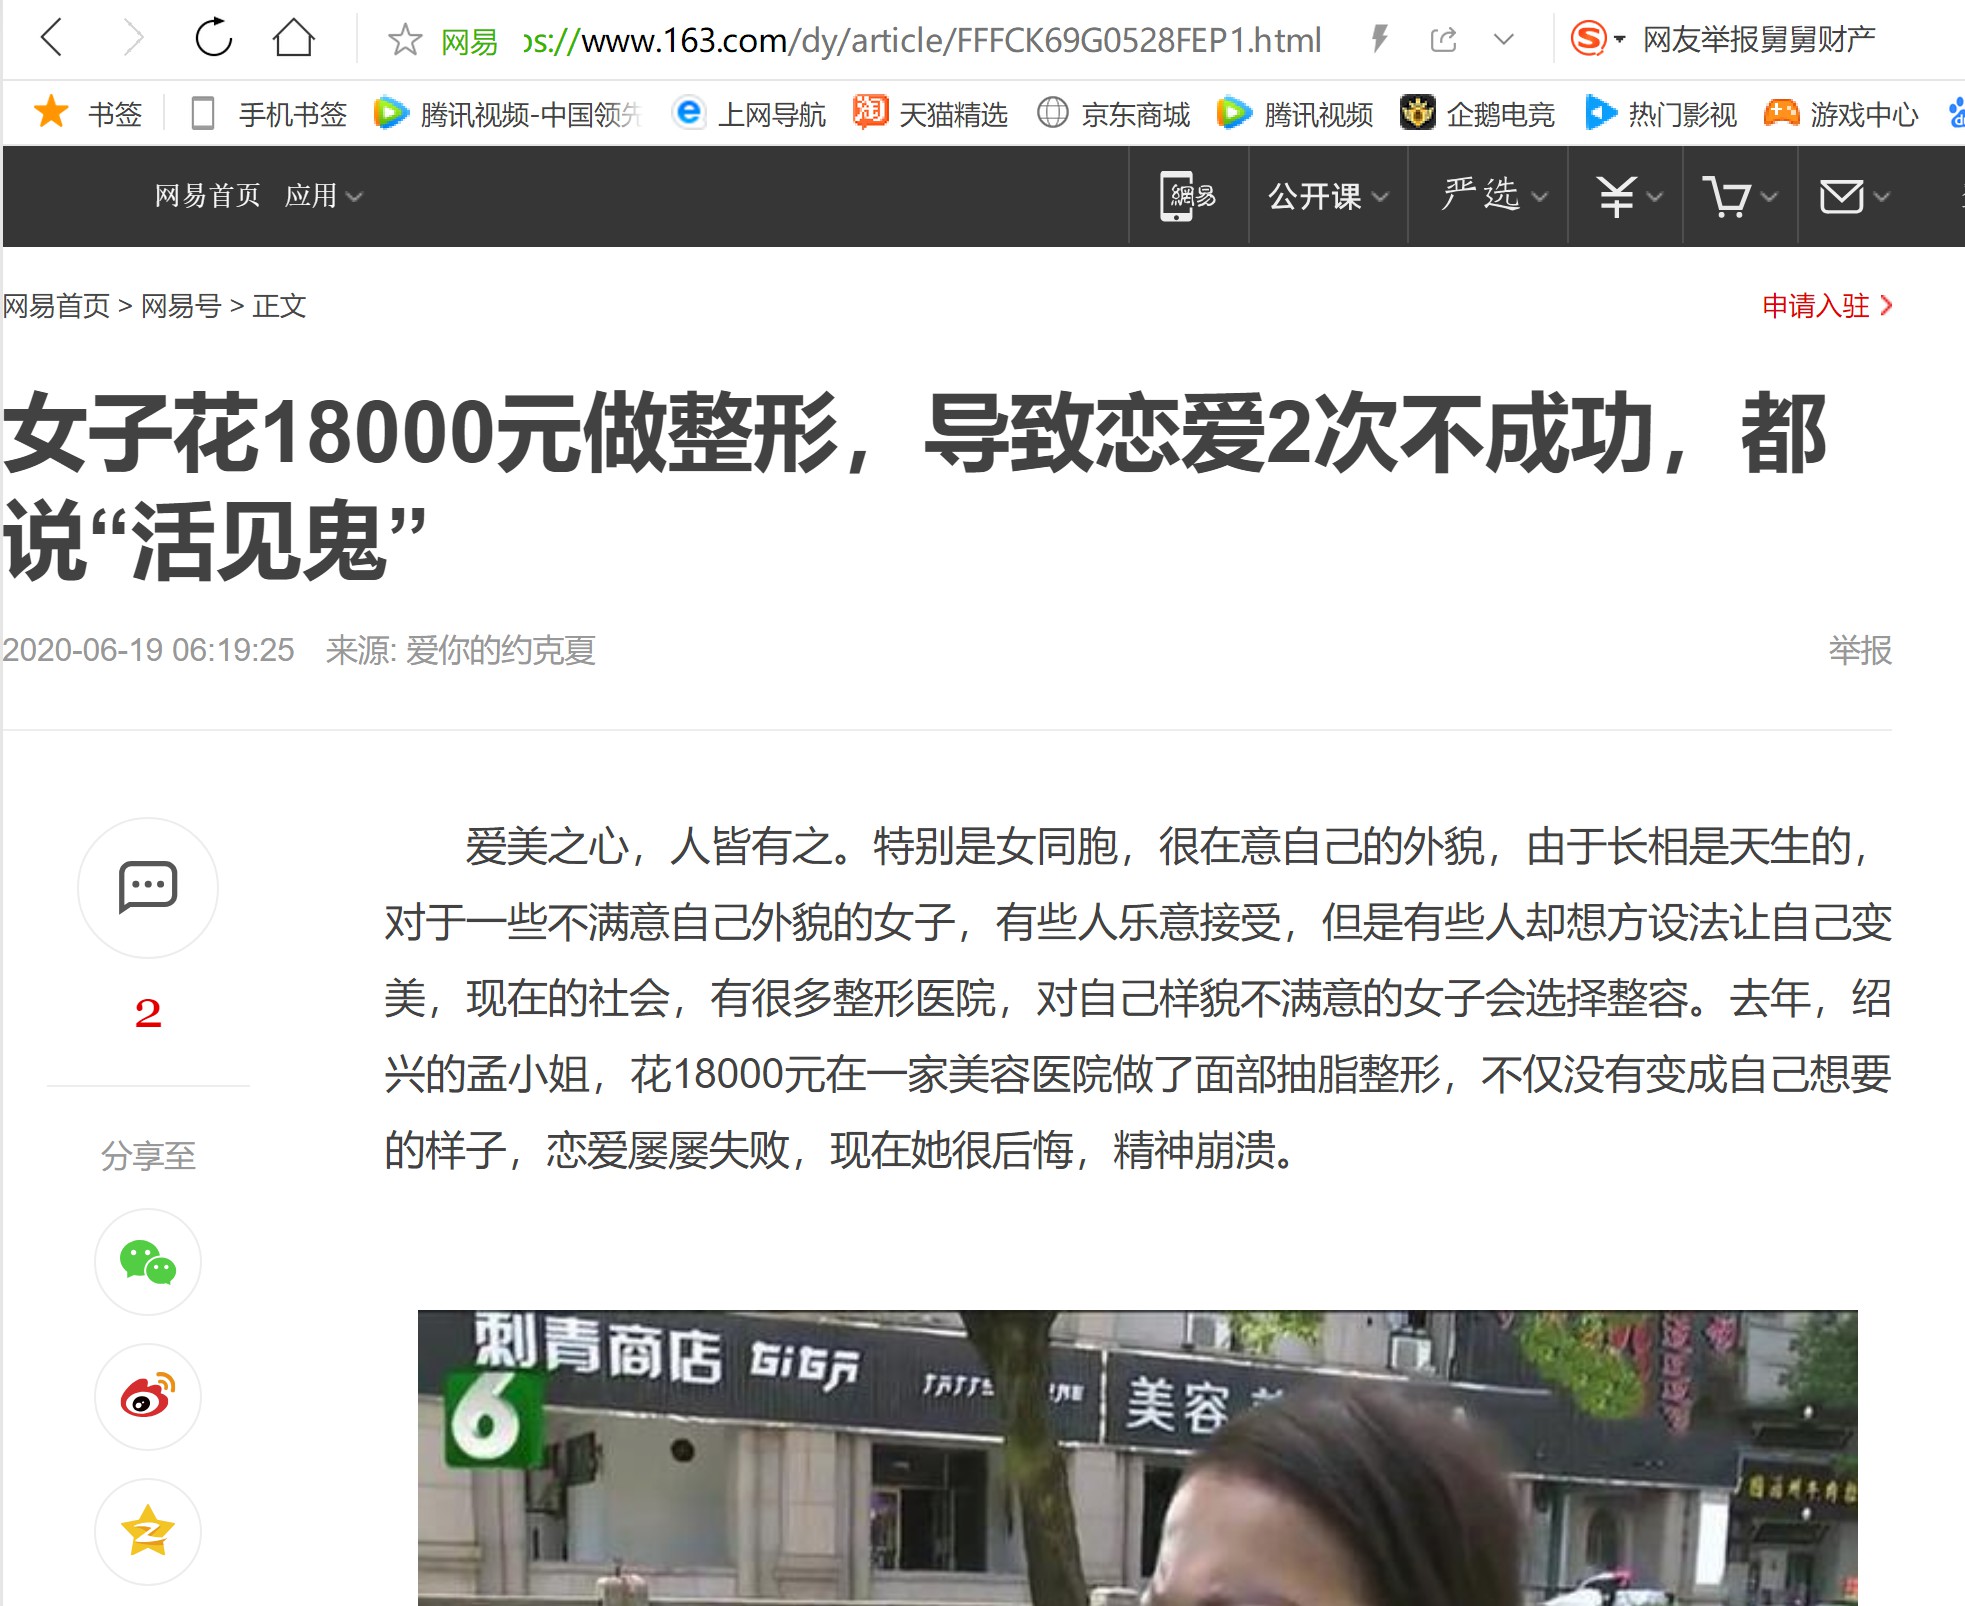Expand the address bar dropdown arrow
1965x1606 pixels.
[1504, 40]
